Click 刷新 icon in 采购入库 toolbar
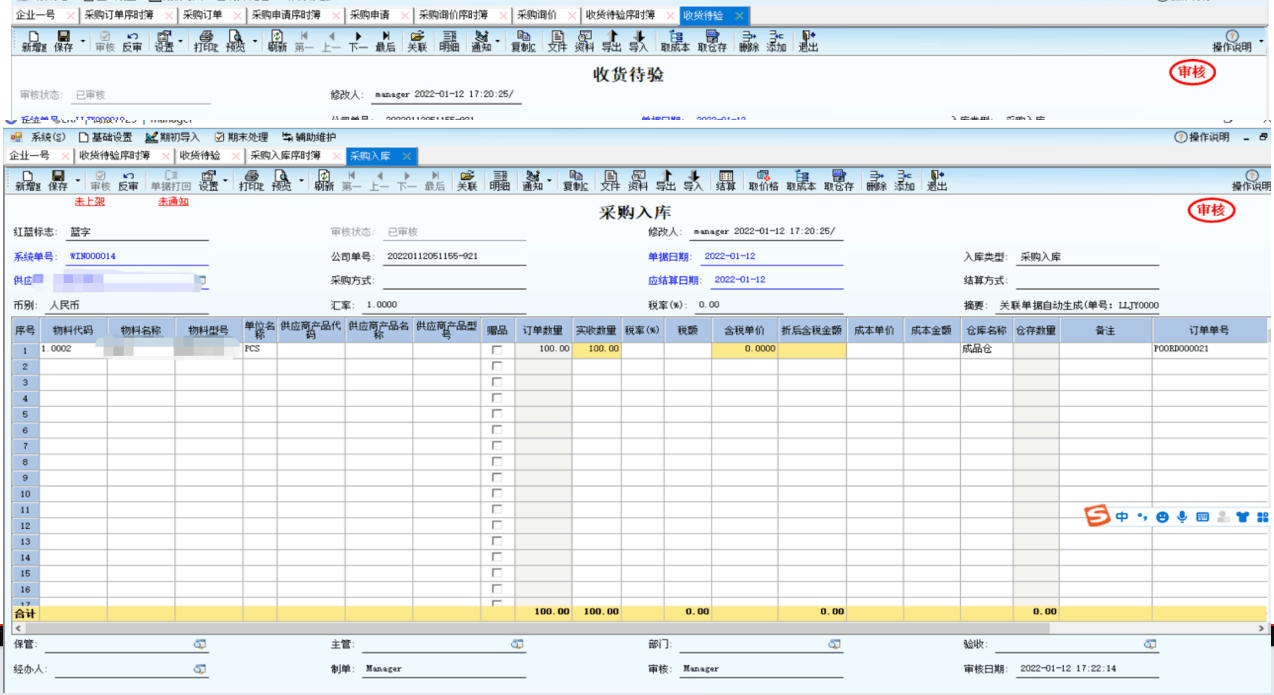 [x=323, y=180]
